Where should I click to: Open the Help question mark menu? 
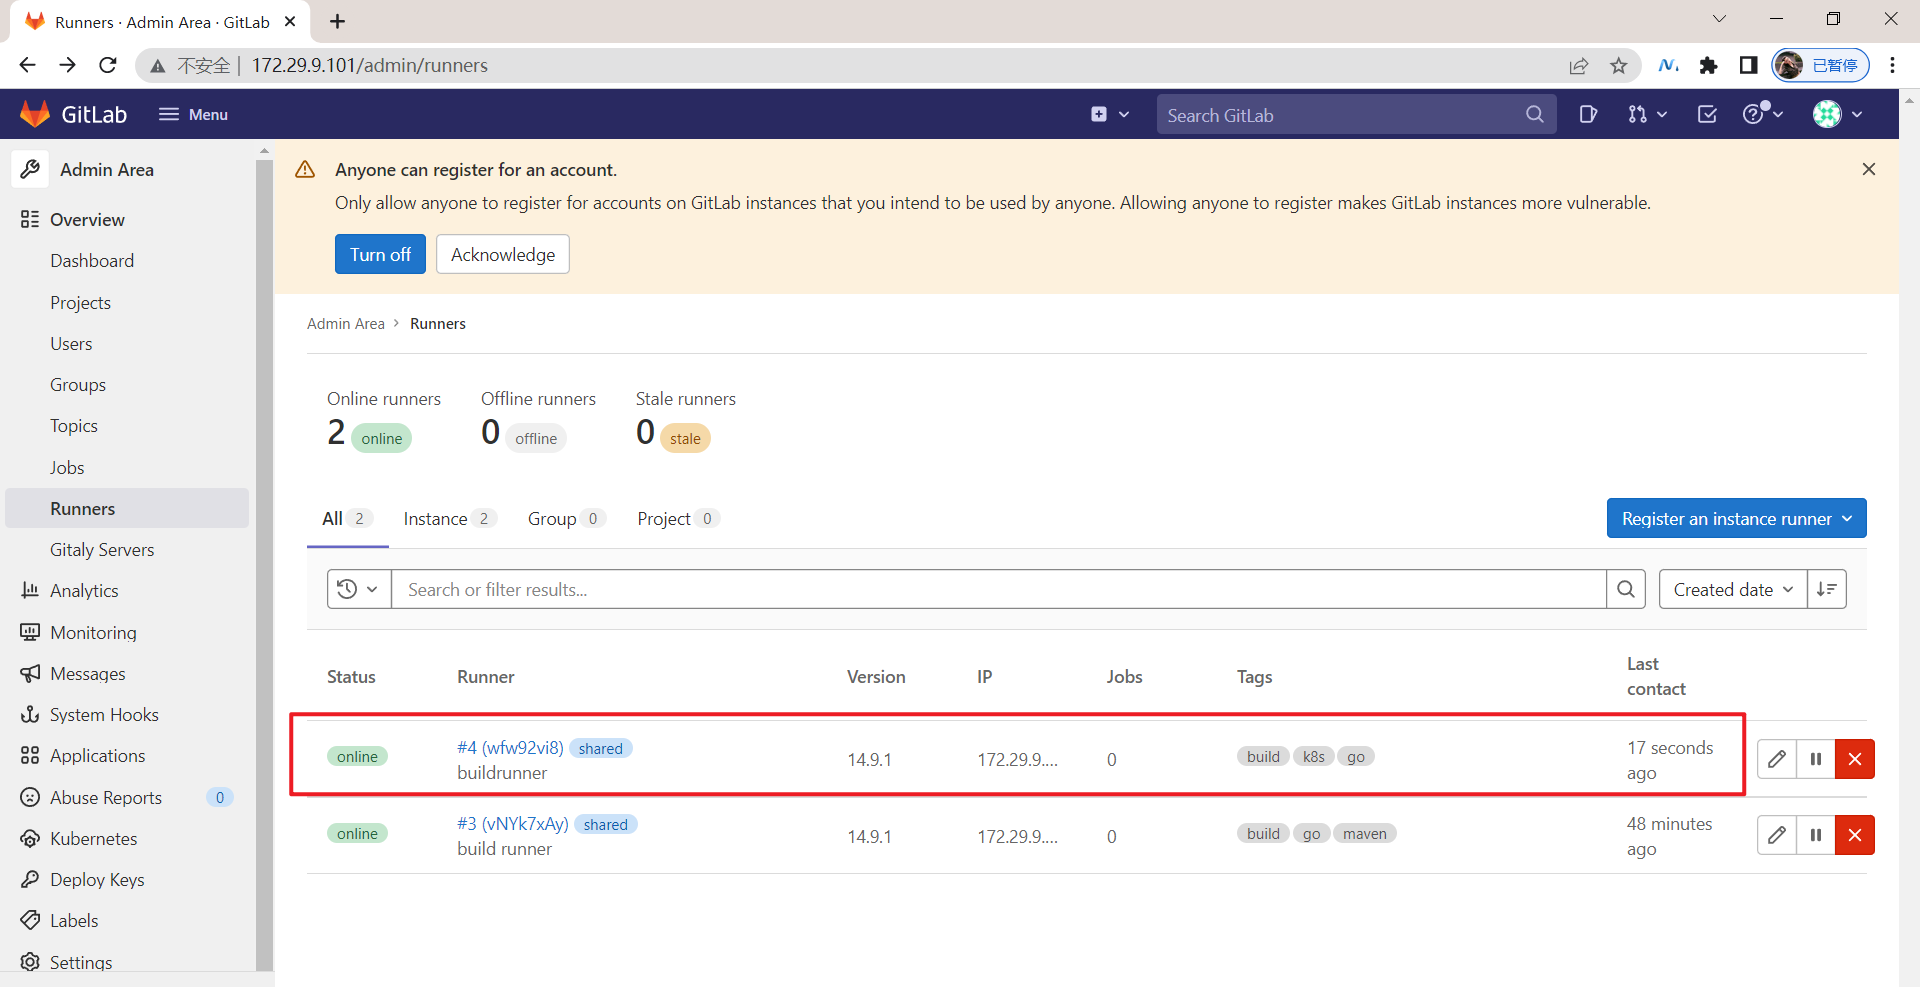1762,114
